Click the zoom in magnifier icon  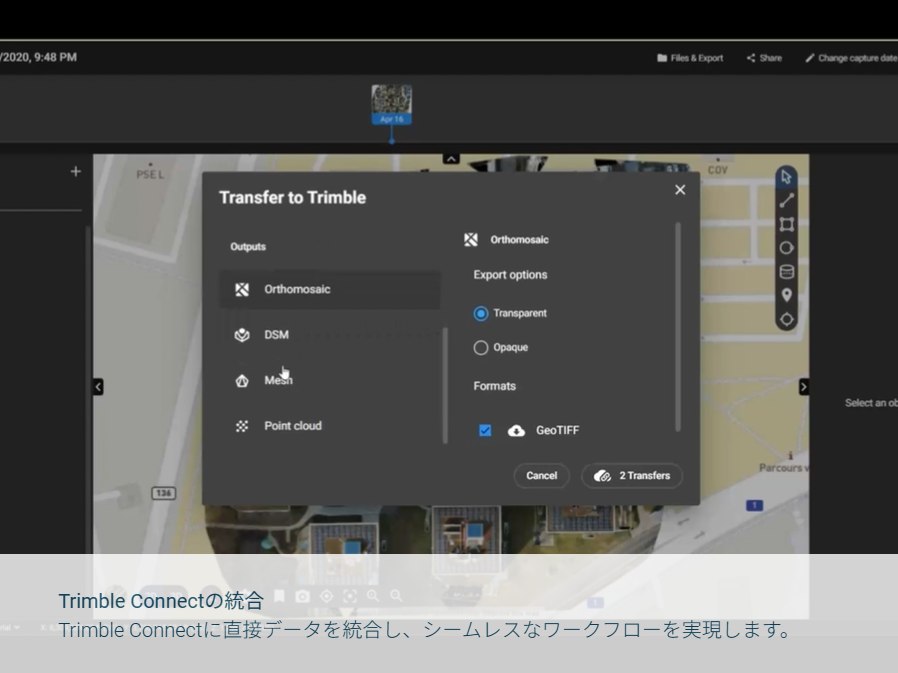click(373, 596)
